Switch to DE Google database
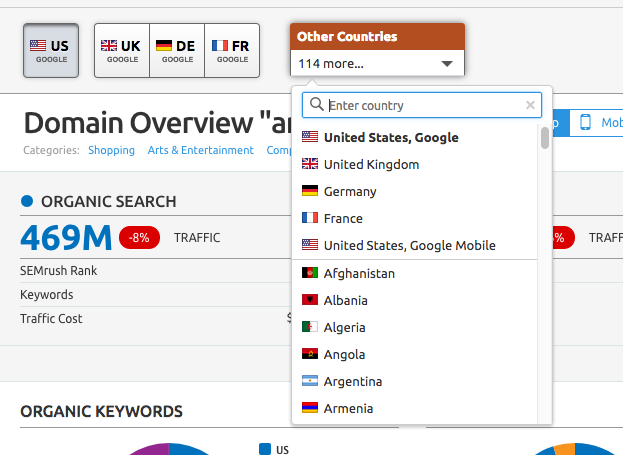The width and height of the screenshot is (623, 455). click(177, 50)
